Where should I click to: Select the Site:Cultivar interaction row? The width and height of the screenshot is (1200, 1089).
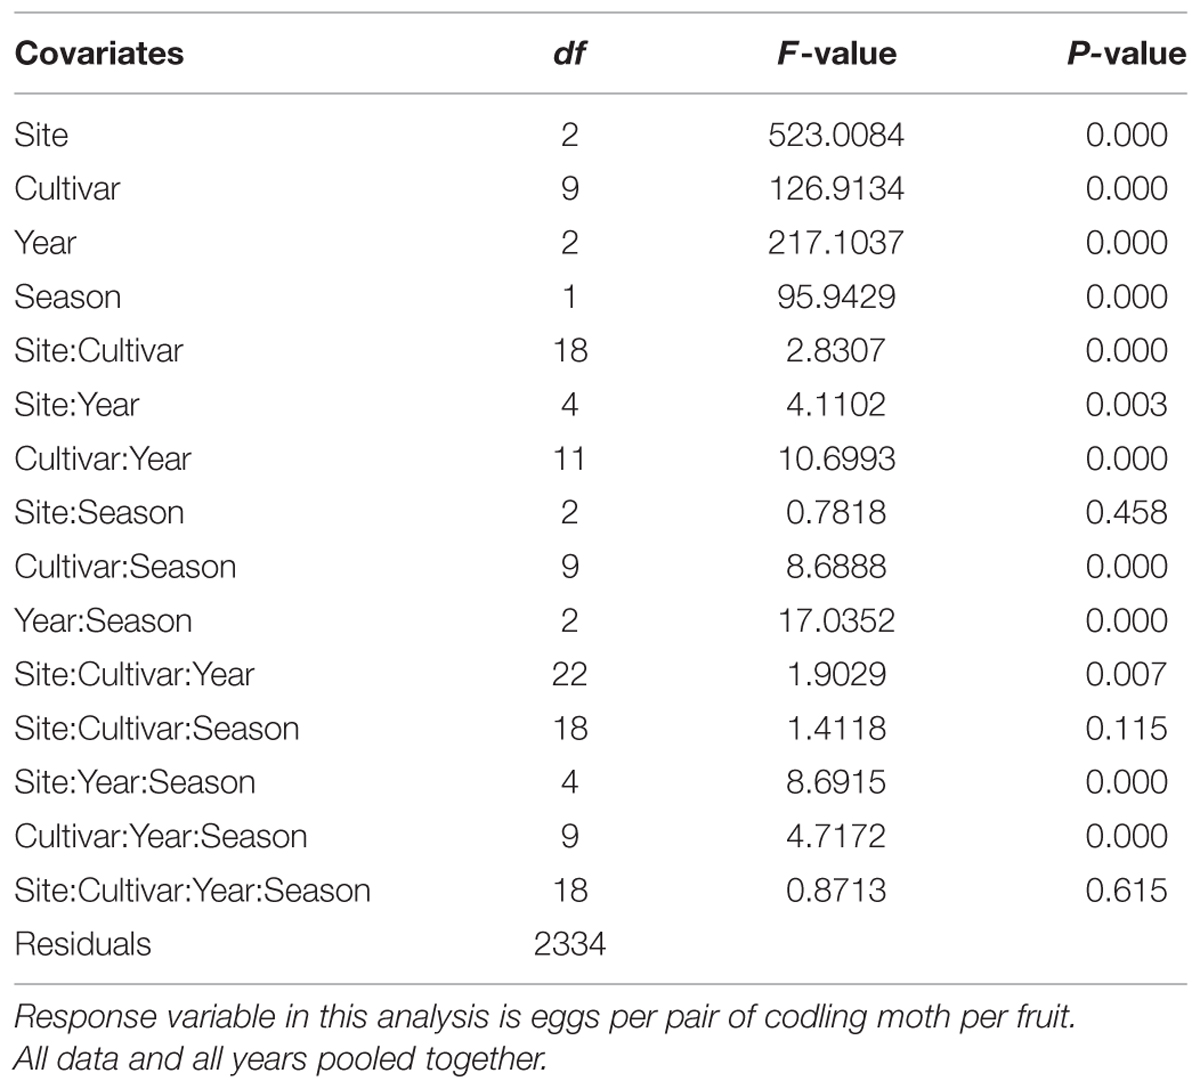click(x=600, y=351)
